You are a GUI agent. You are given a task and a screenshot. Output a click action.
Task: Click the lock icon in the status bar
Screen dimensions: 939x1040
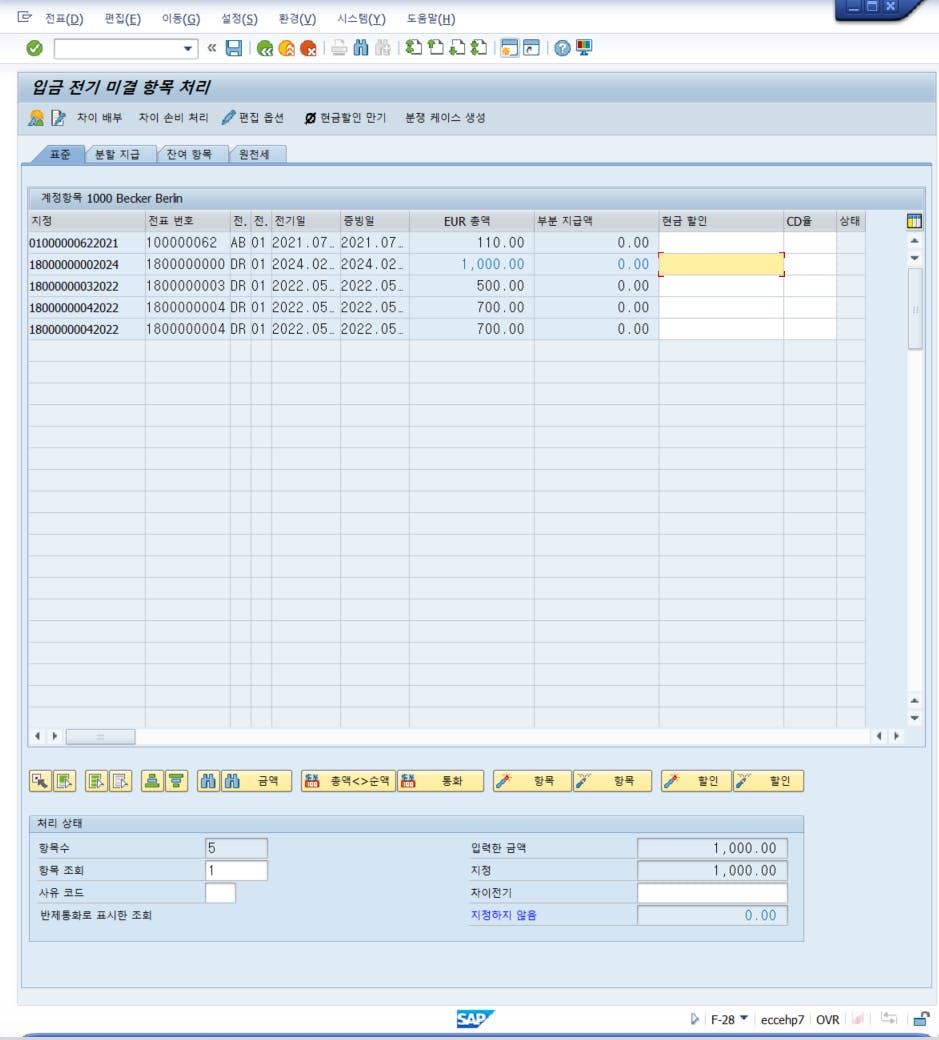click(921, 1019)
